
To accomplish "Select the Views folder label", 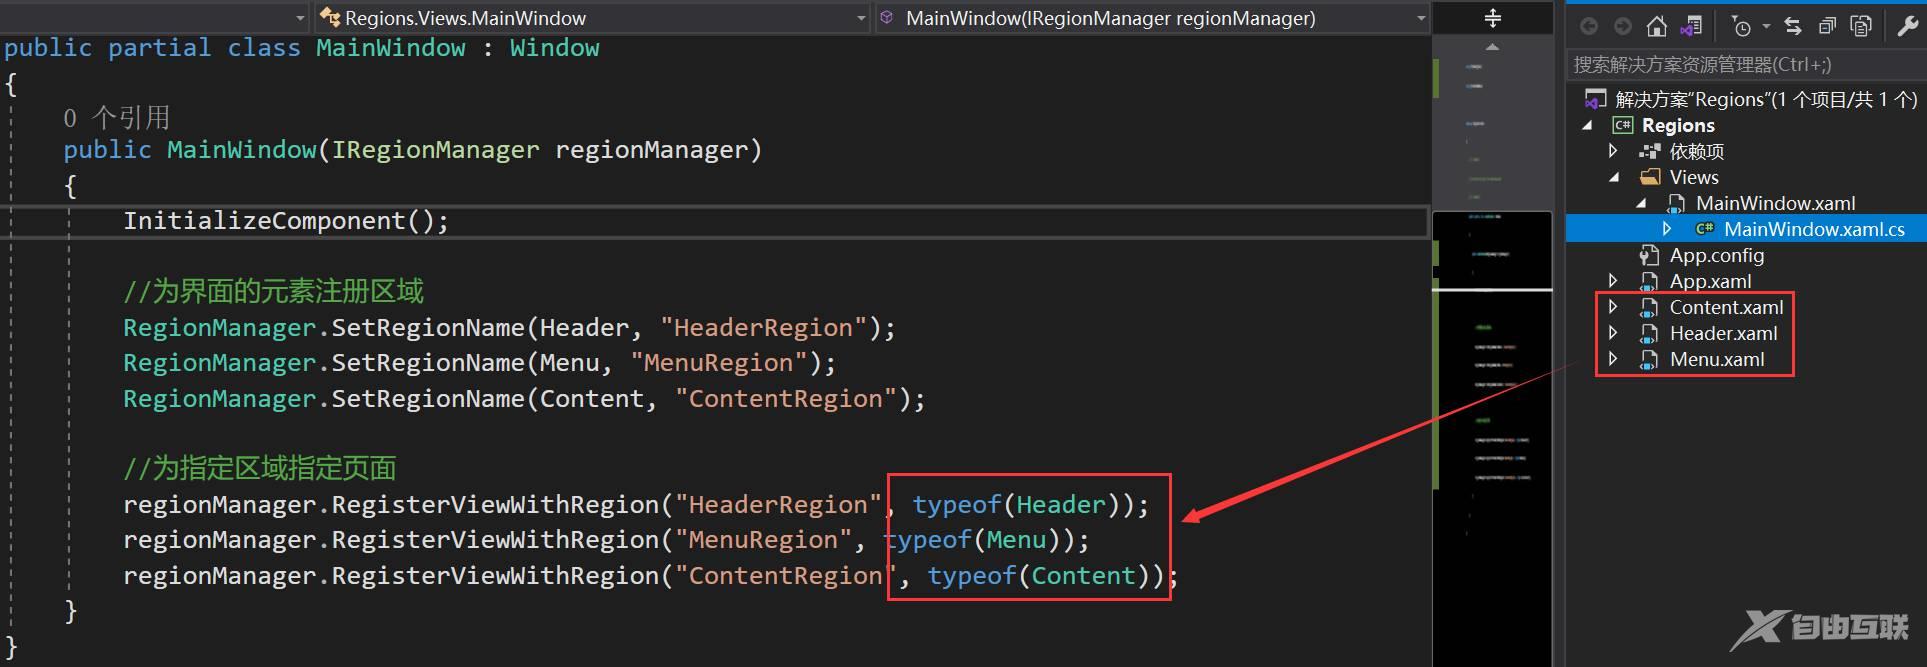I will coord(1694,177).
